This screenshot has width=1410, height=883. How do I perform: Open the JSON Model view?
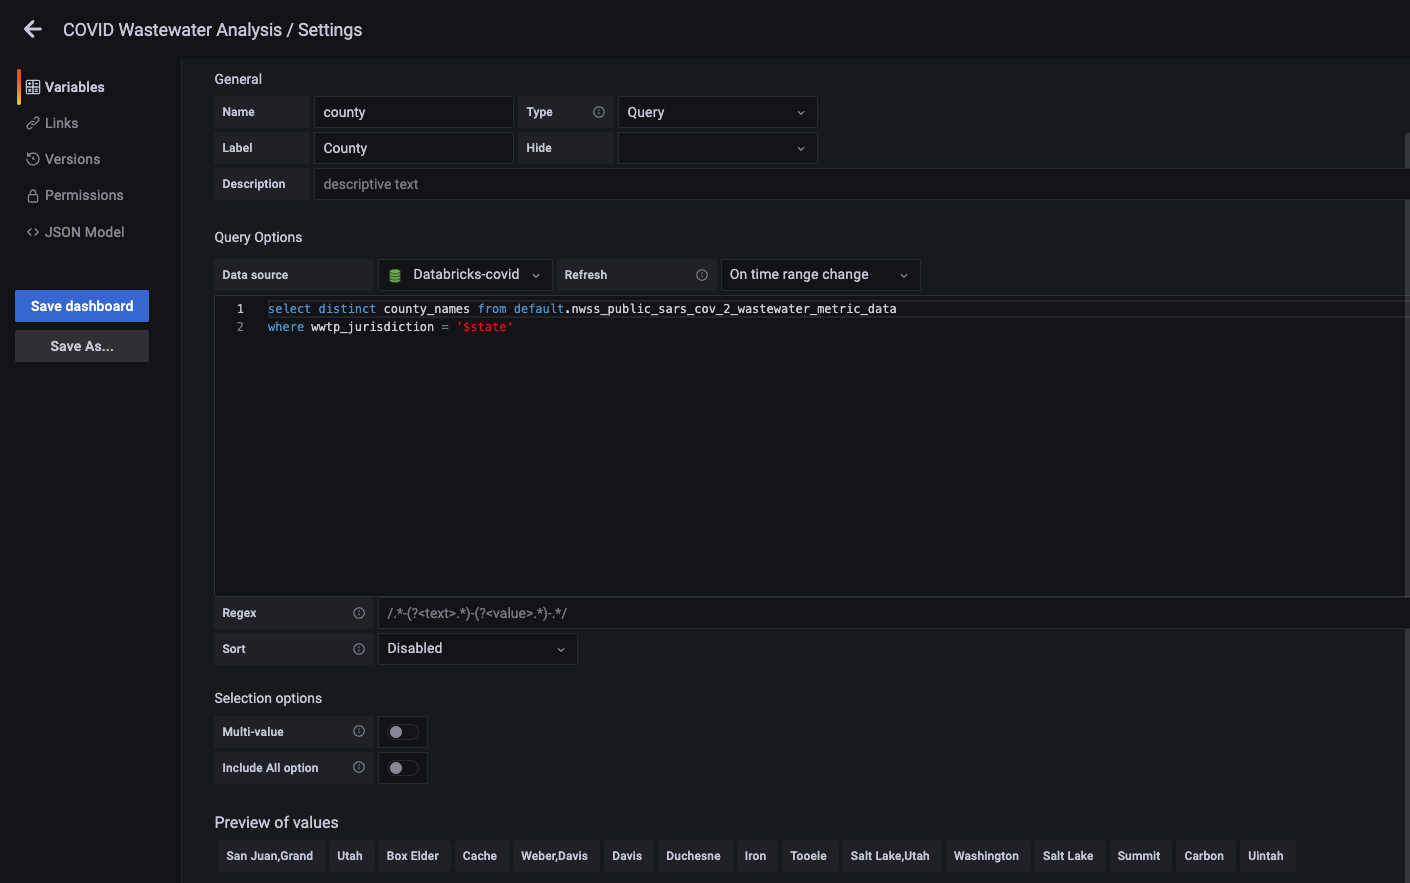33,231
